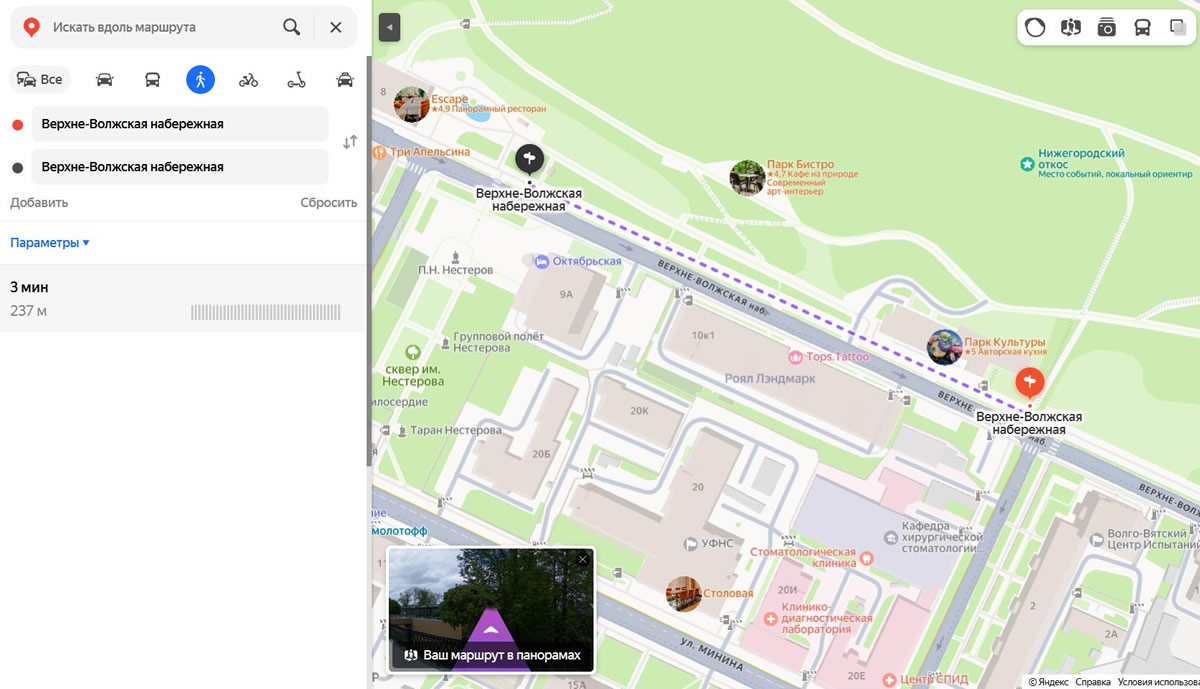Open the Escape panoramic restaurant marker
The width and height of the screenshot is (1200, 689).
click(411, 104)
